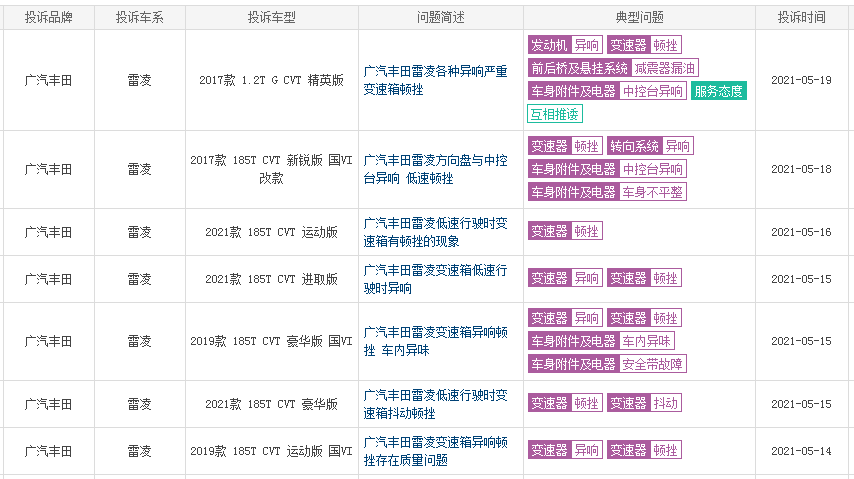Click the 车身附件及电器 车内异味 tag

(601, 341)
